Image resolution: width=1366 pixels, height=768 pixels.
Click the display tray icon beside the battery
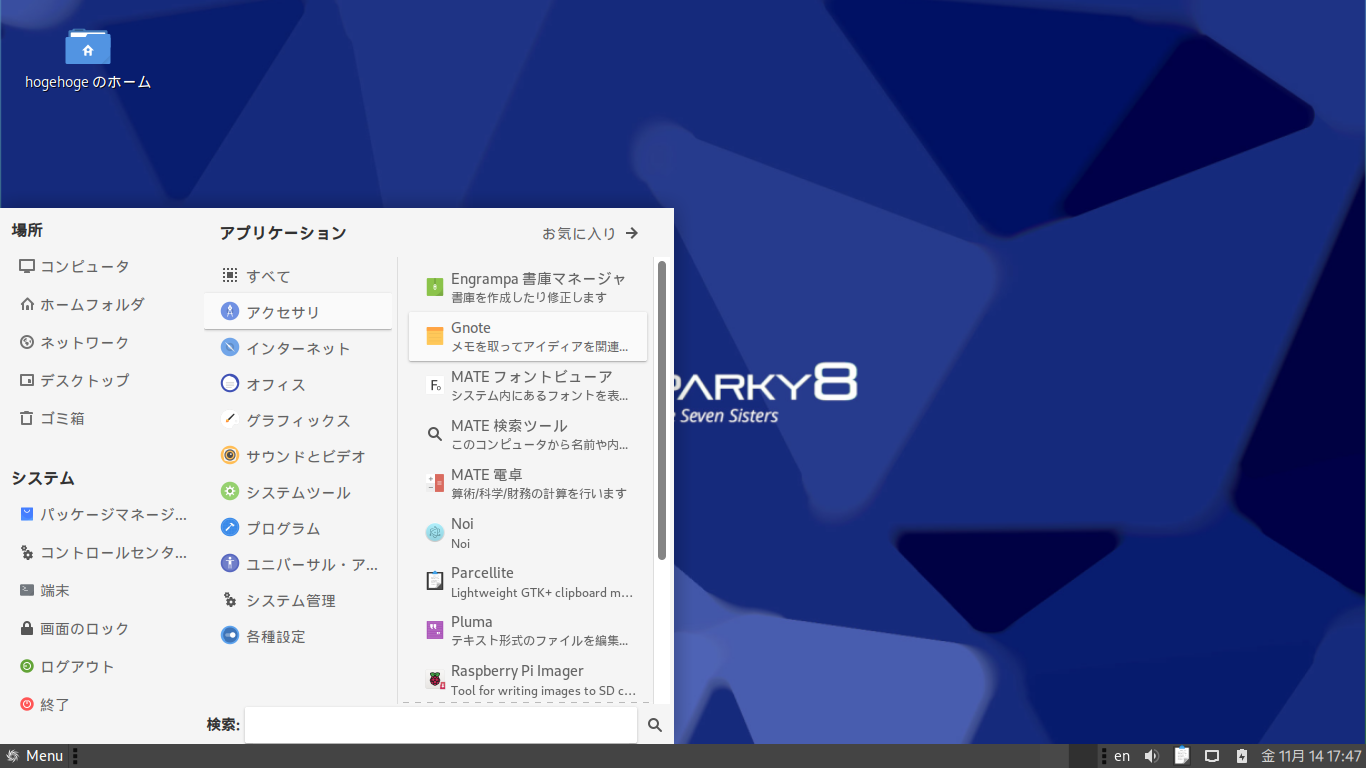click(1211, 756)
